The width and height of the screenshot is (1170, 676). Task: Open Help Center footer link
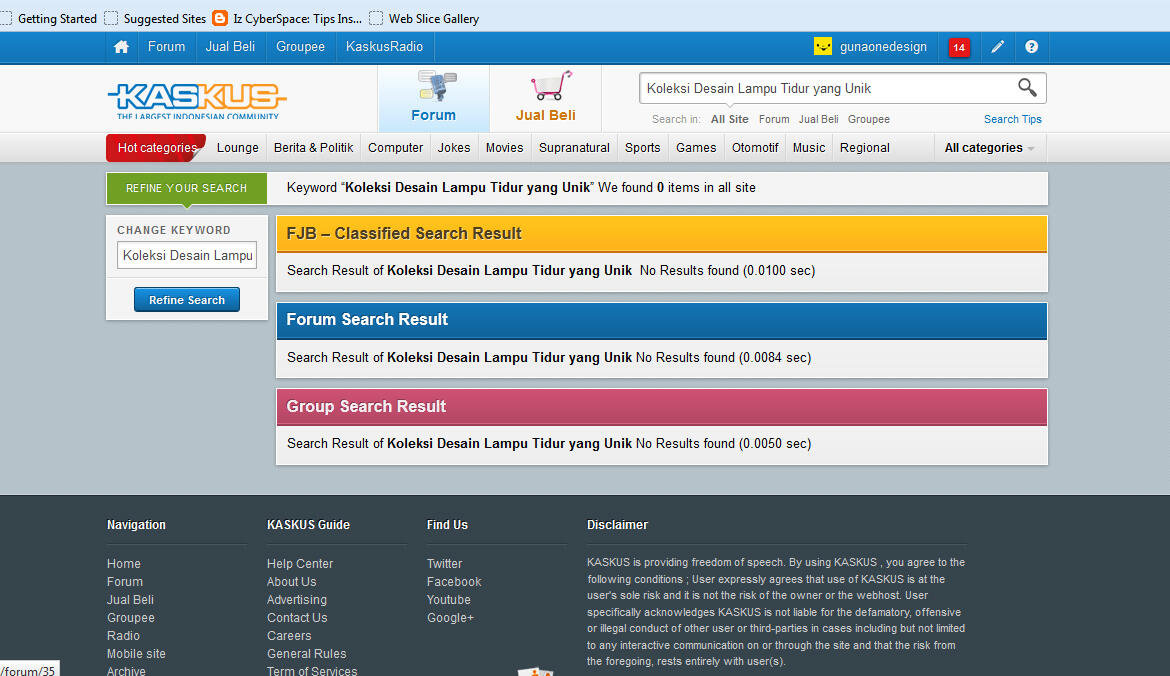coord(300,564)
